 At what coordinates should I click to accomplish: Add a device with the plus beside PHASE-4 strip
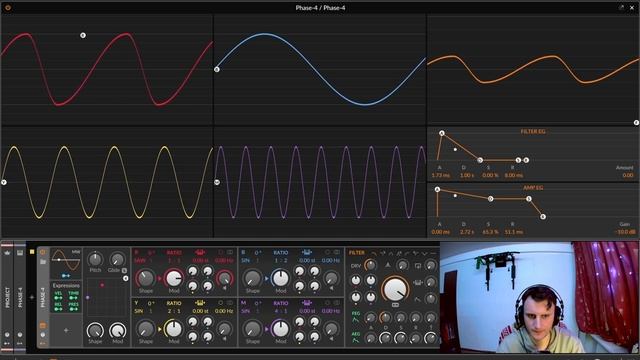click(32, 297)
